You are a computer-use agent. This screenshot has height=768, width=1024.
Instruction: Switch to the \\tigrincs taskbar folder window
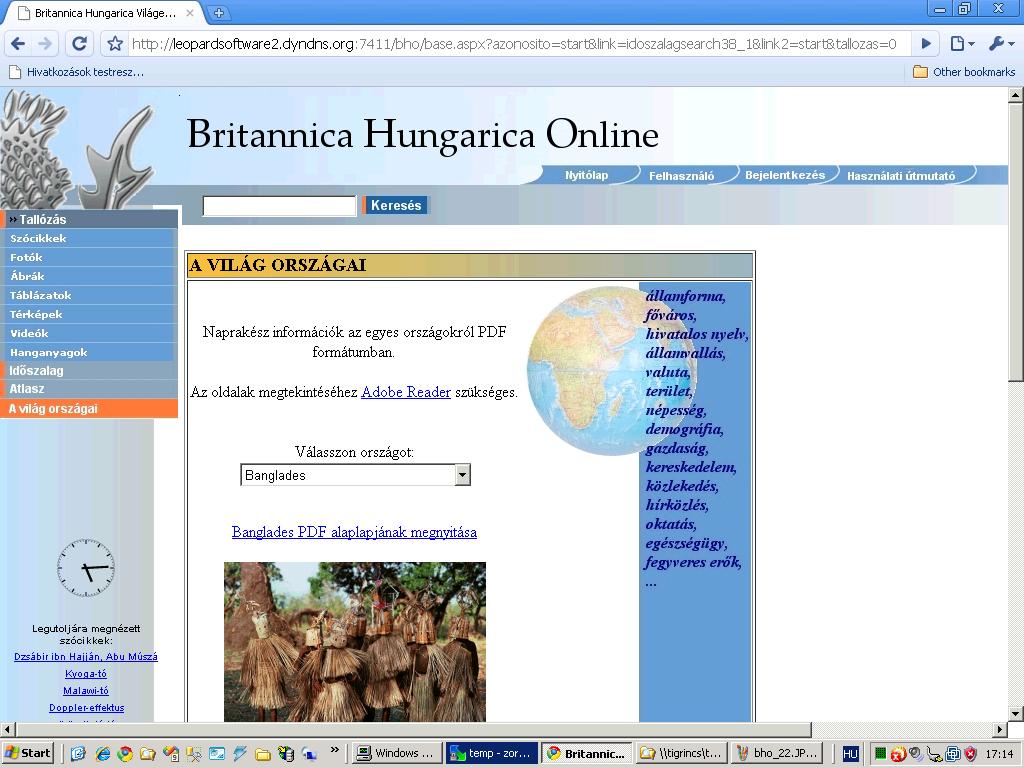click(680, 753)
